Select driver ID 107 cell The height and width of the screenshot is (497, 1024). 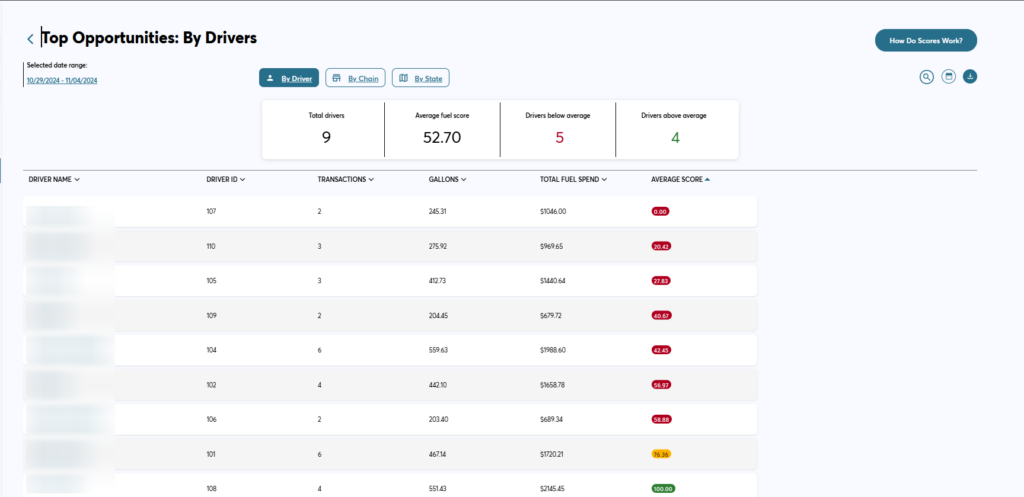click(x=211, y=212)
